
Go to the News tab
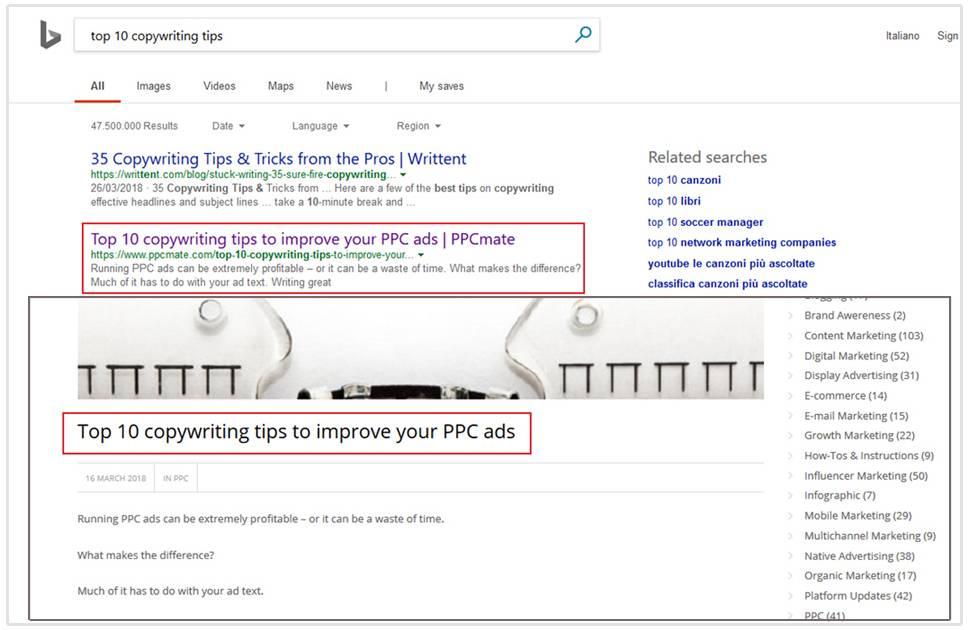(x=339, y=86)
